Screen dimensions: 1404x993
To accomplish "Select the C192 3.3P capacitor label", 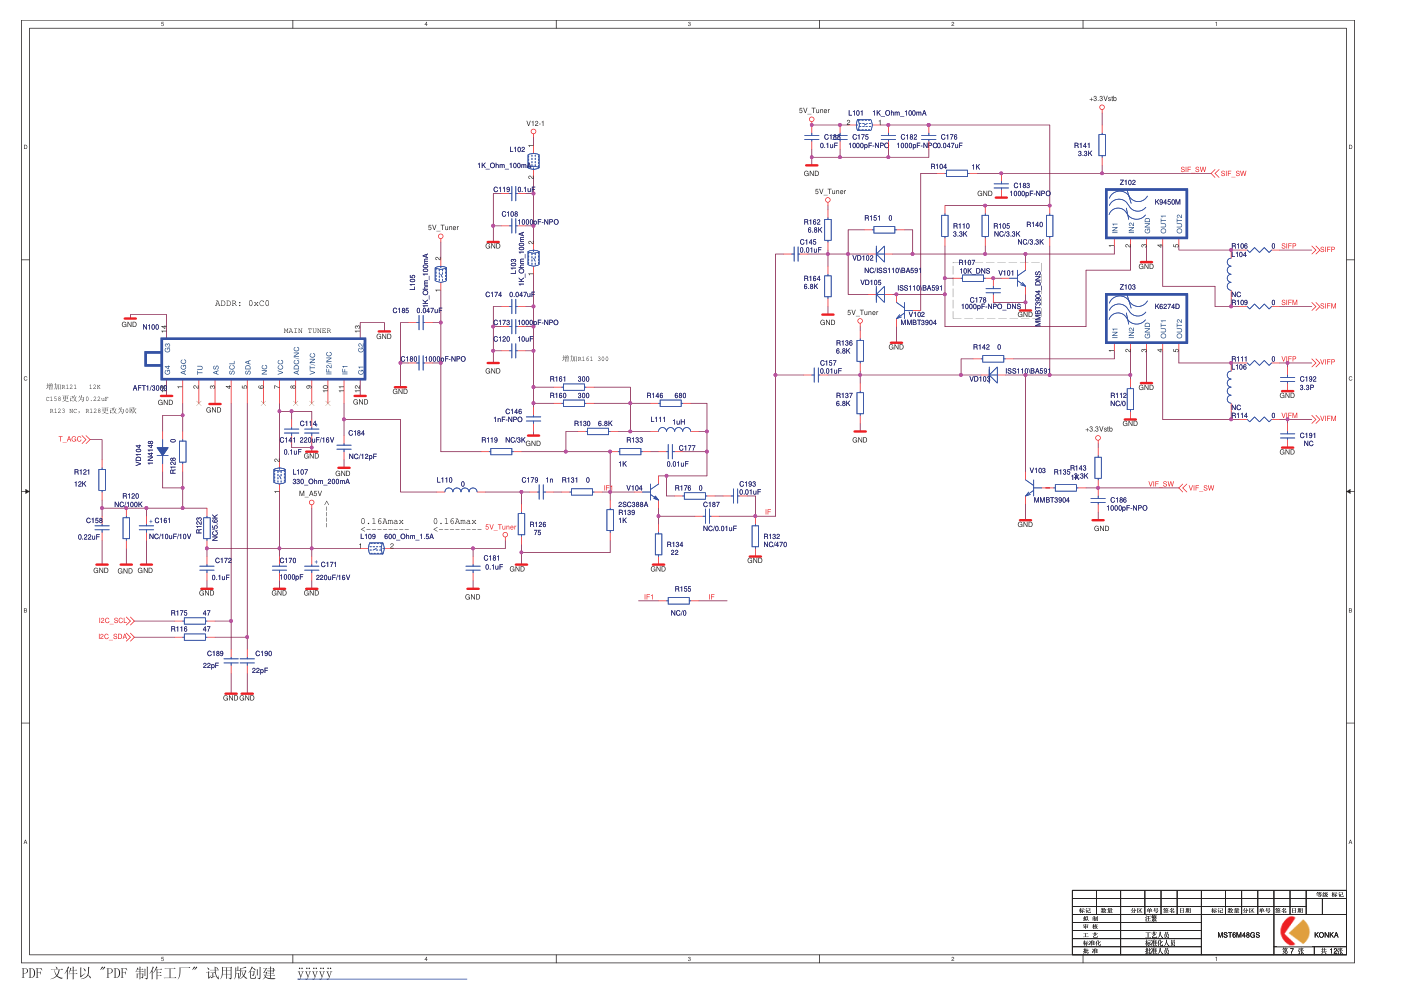I will click(x=1308, y=383).
